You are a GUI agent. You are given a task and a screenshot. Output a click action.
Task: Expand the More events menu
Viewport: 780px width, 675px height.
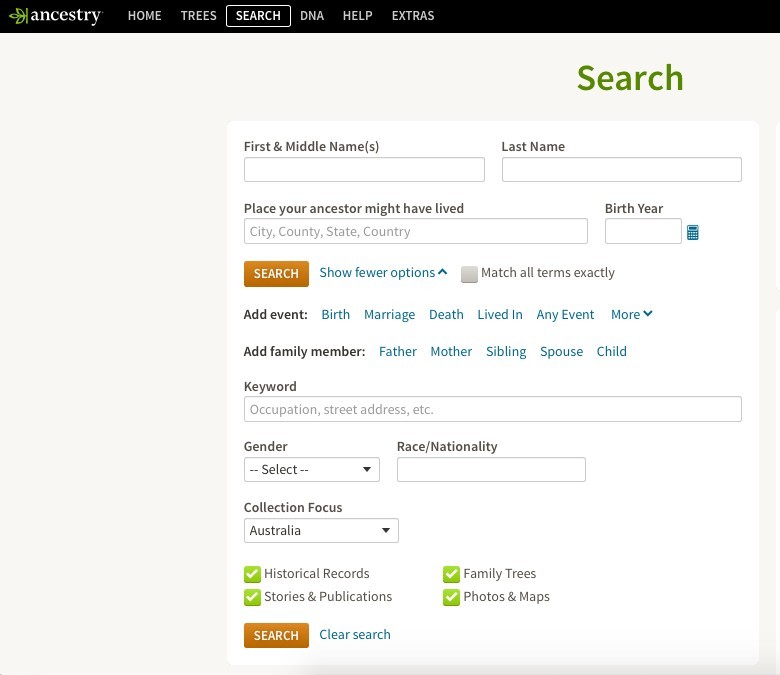pyautogui.click(x=631, y=314)
